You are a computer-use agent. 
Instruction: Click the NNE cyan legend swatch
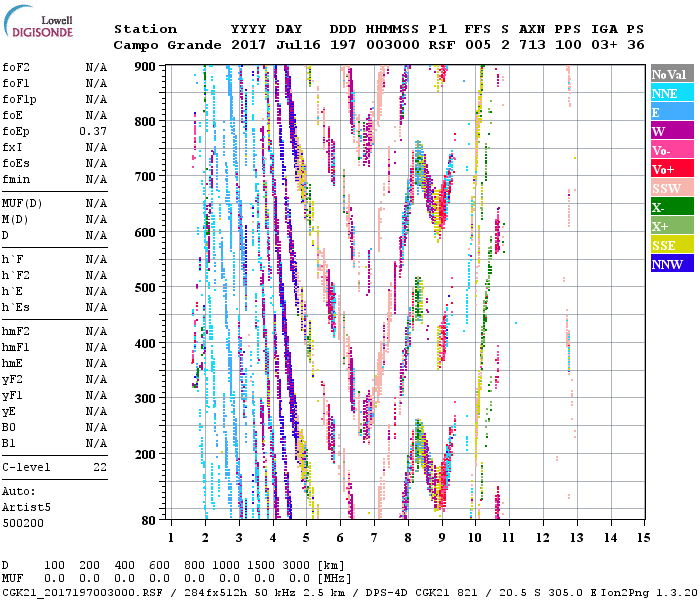671,93
